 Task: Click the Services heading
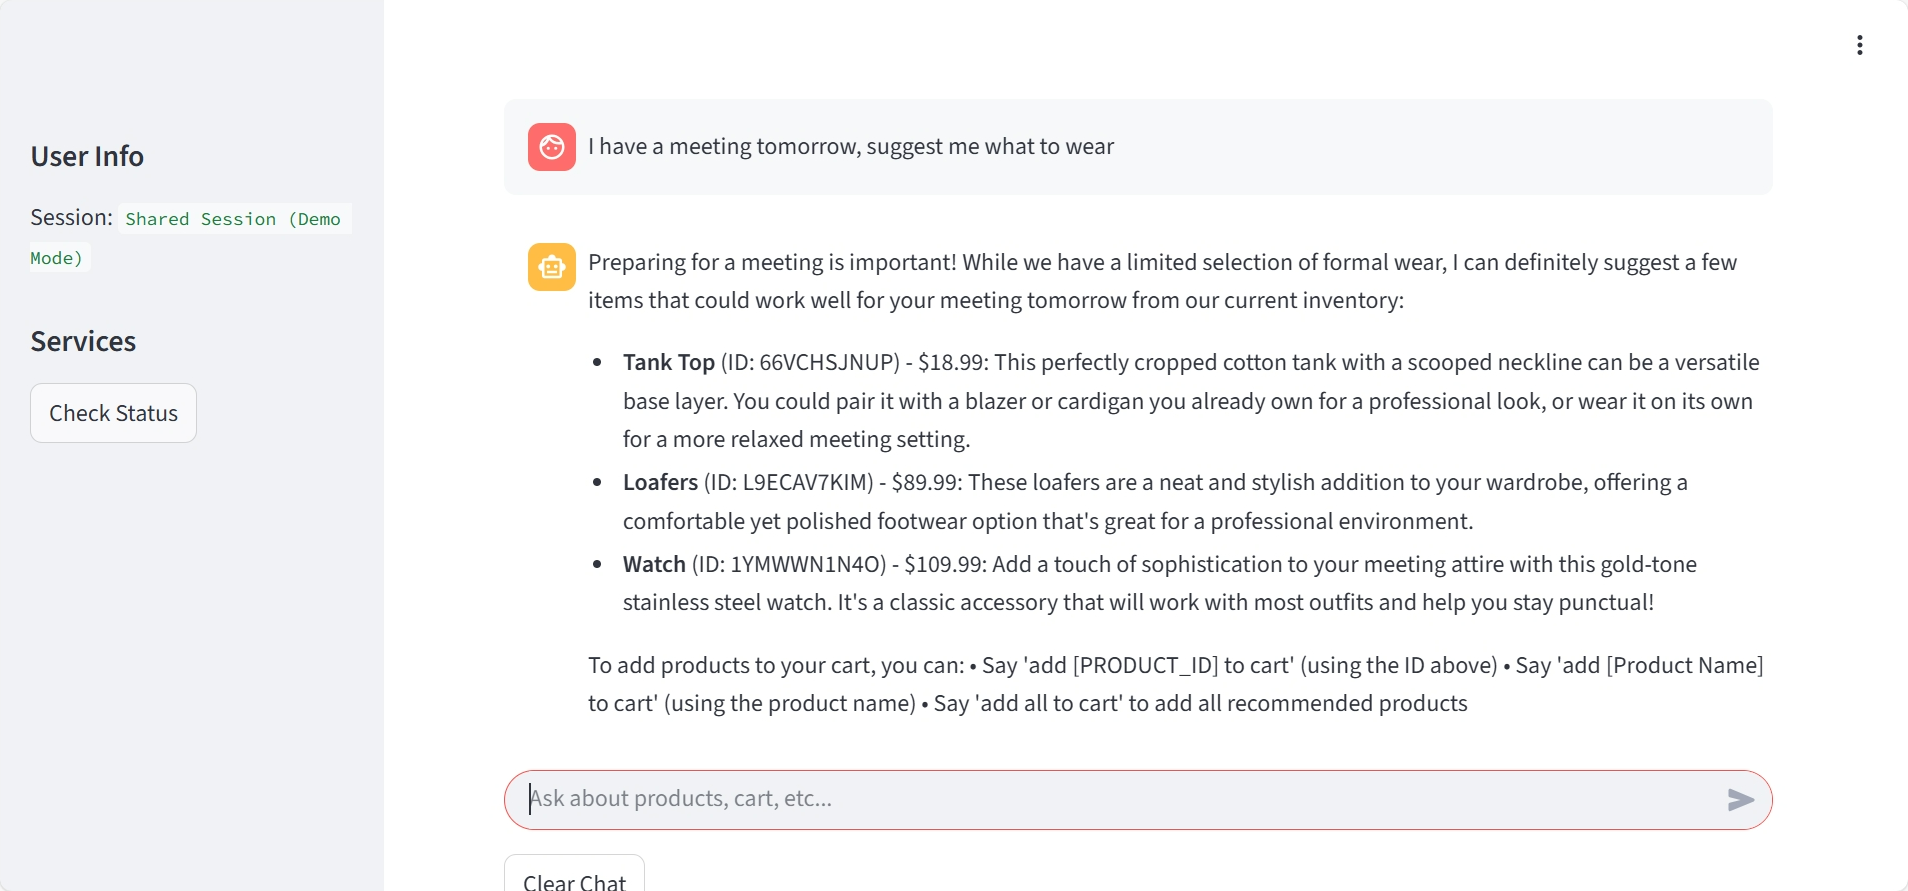coord(83,342)
